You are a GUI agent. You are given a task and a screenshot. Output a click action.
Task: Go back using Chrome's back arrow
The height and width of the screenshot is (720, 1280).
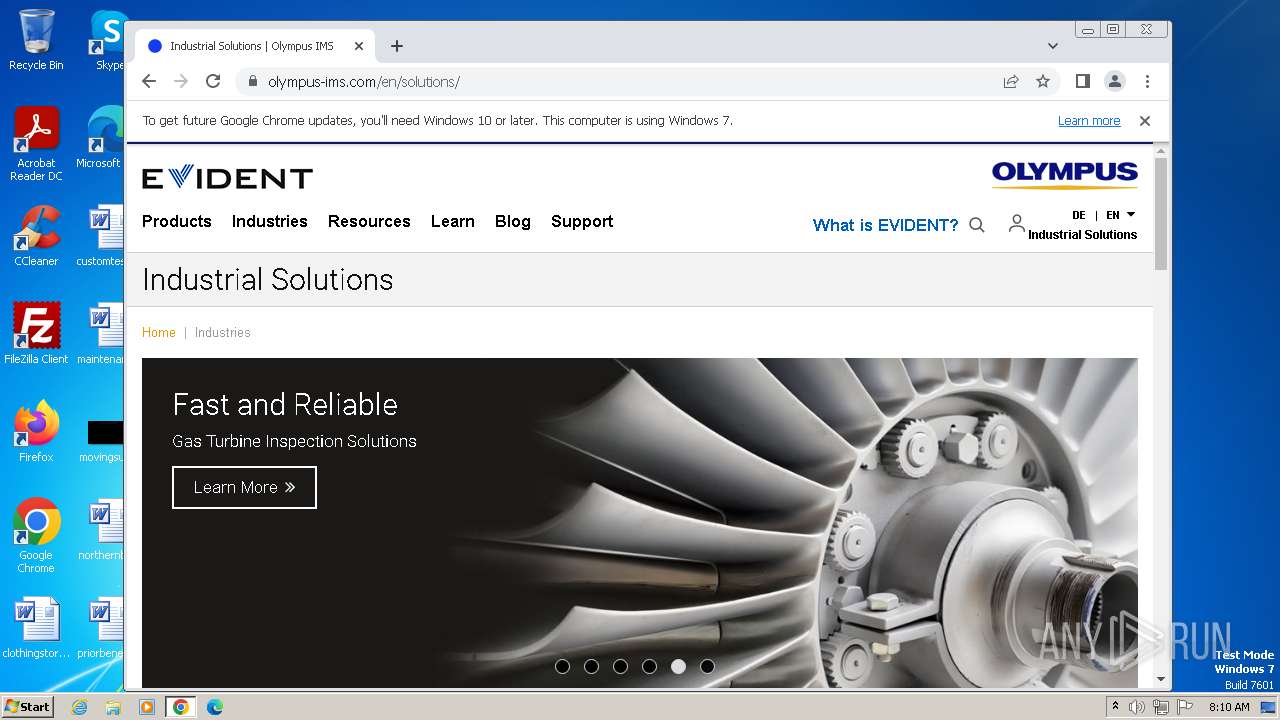149,81
